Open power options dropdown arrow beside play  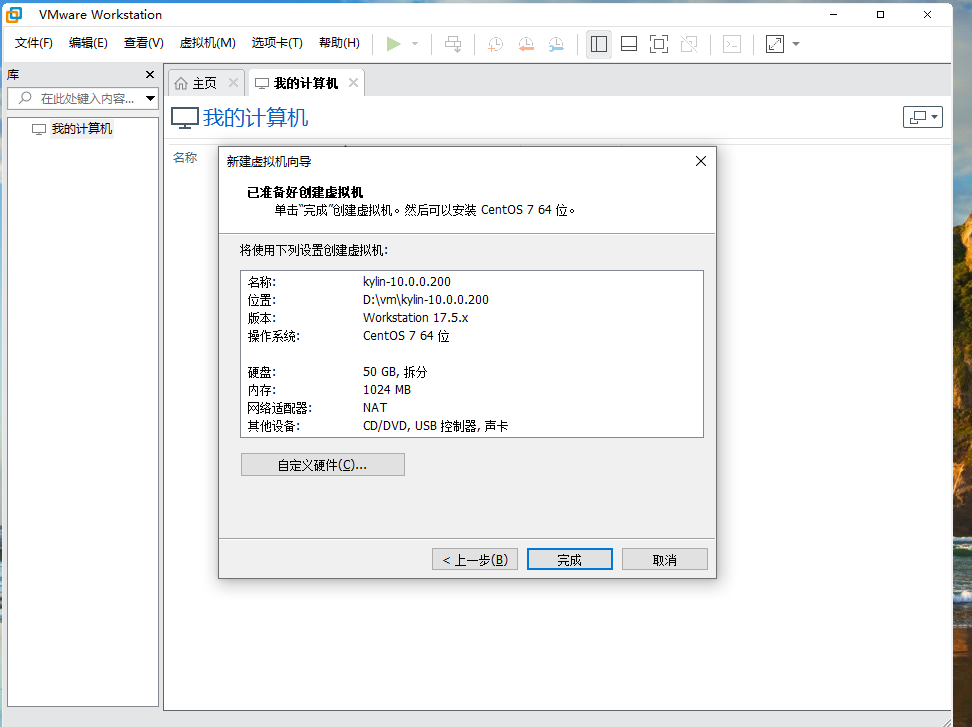point(415,44)
